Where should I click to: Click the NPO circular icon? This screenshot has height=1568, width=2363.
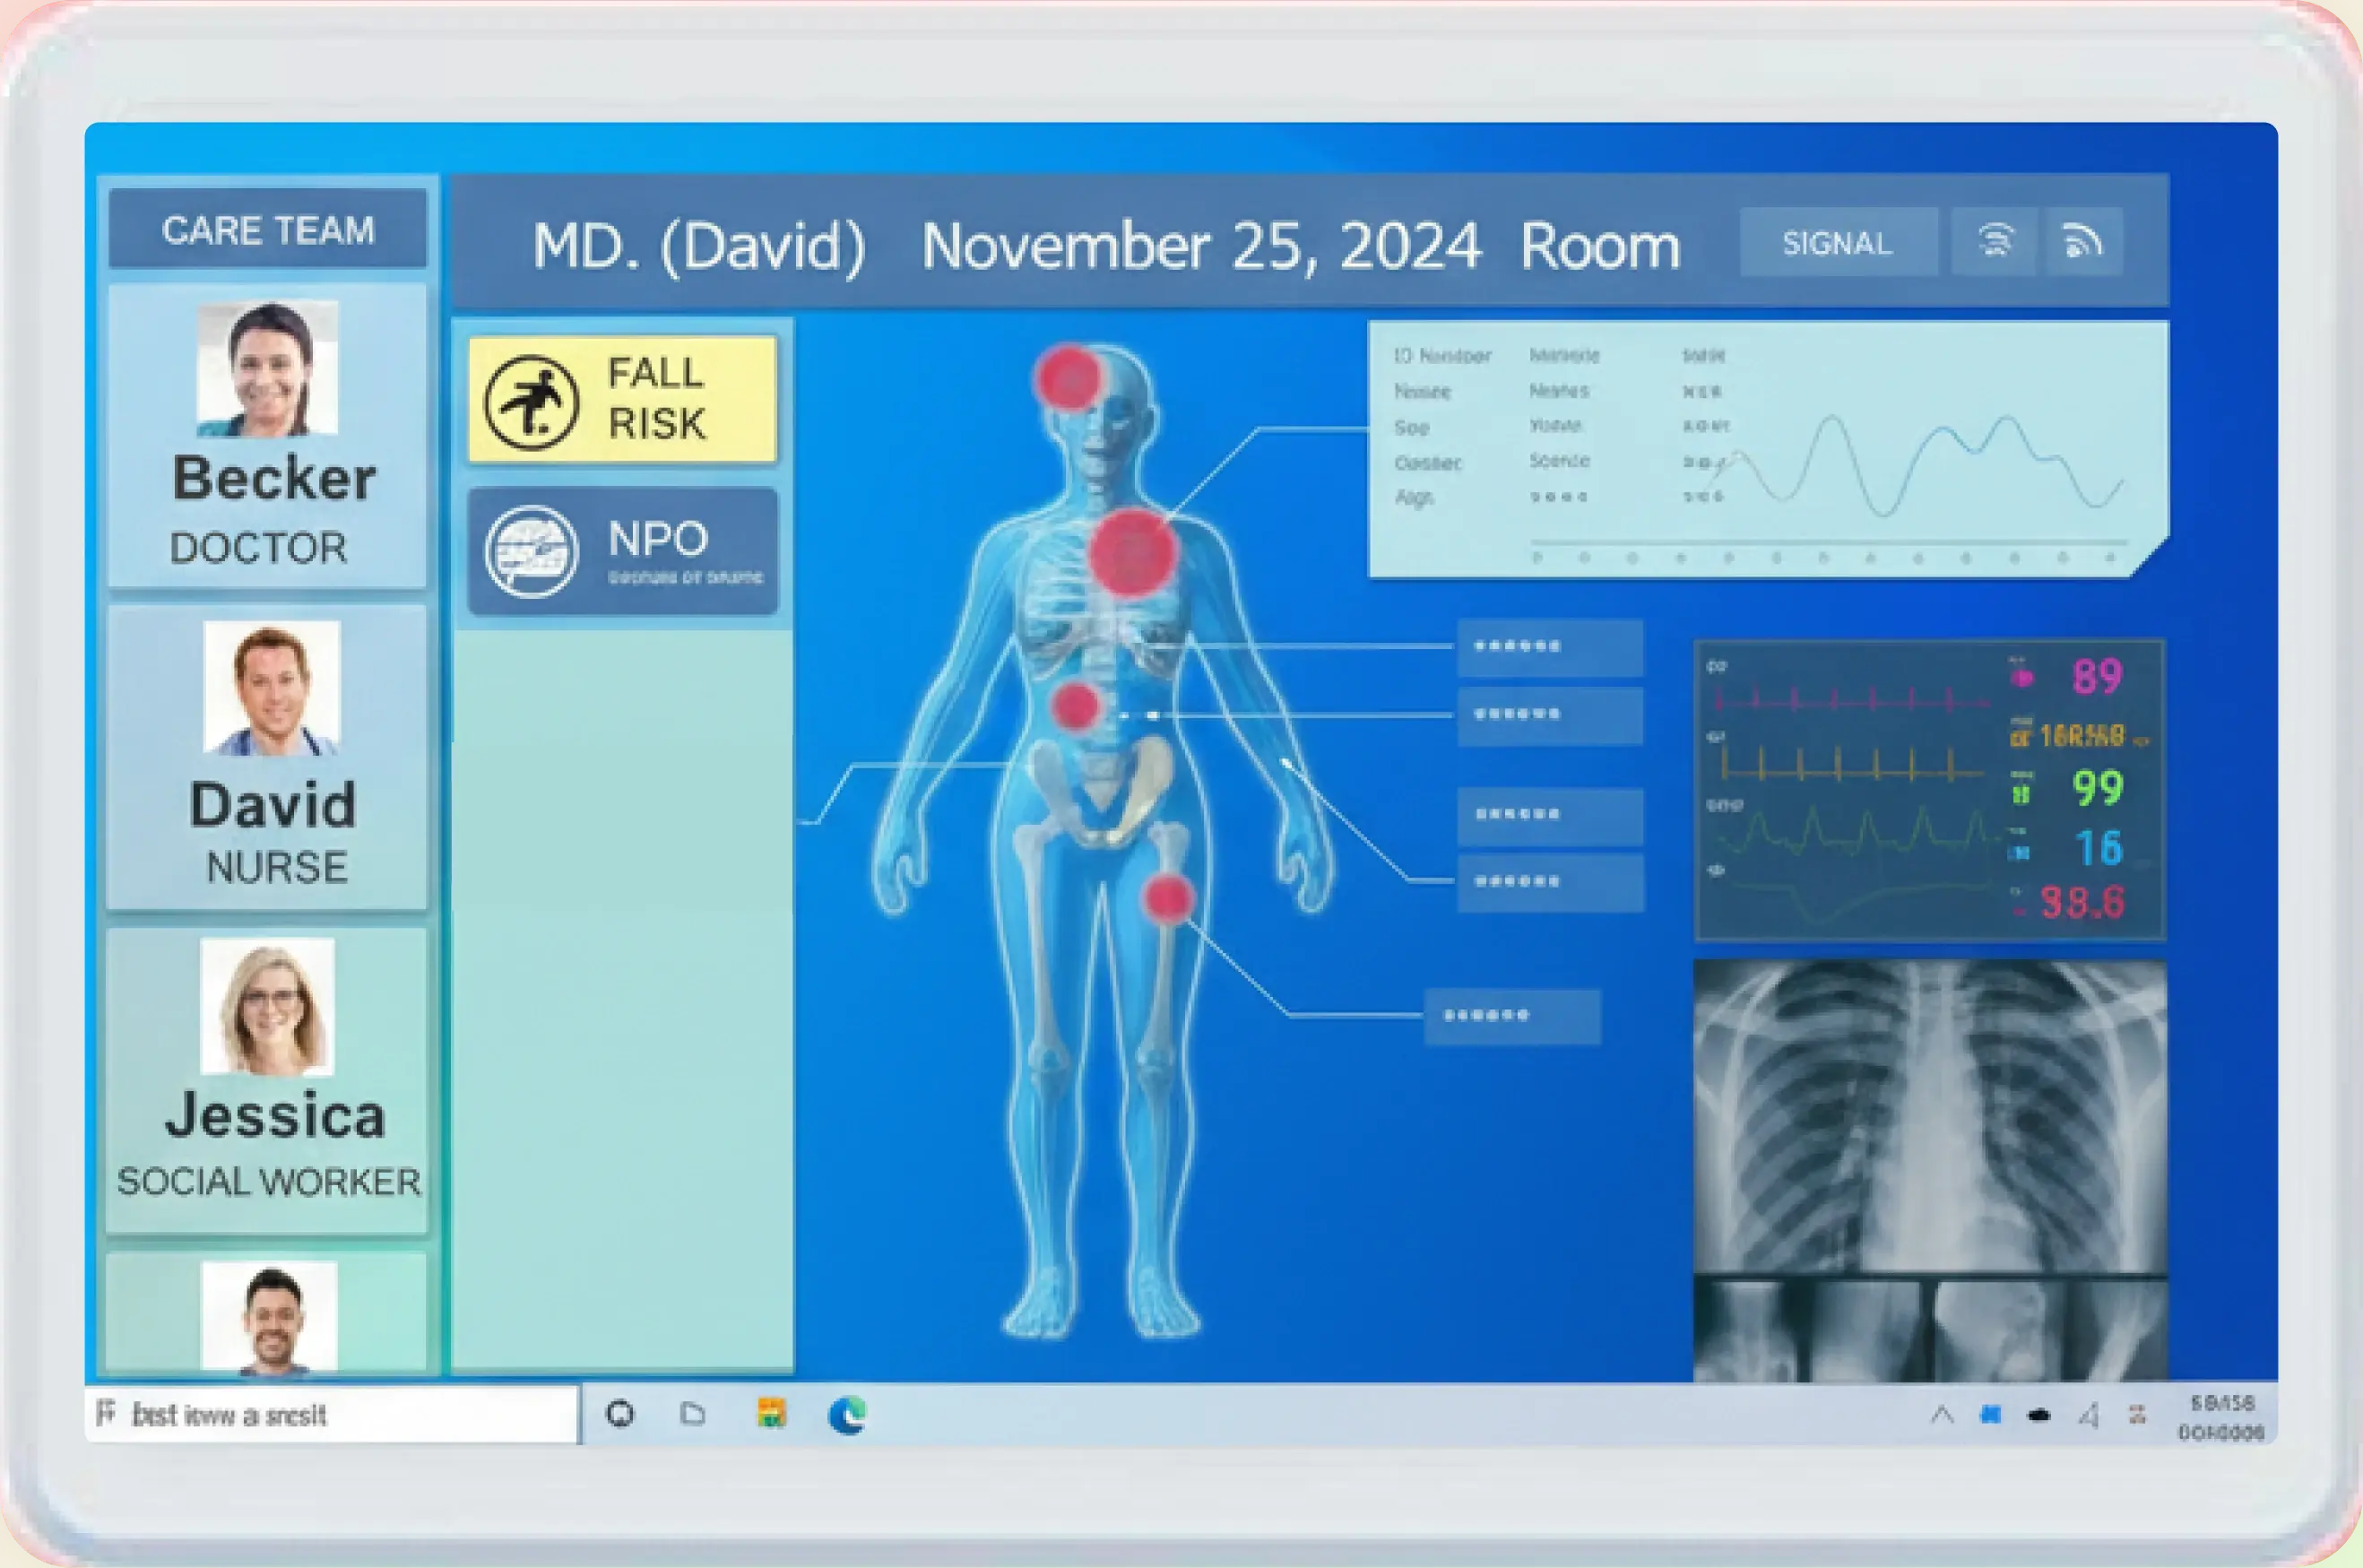531,552
